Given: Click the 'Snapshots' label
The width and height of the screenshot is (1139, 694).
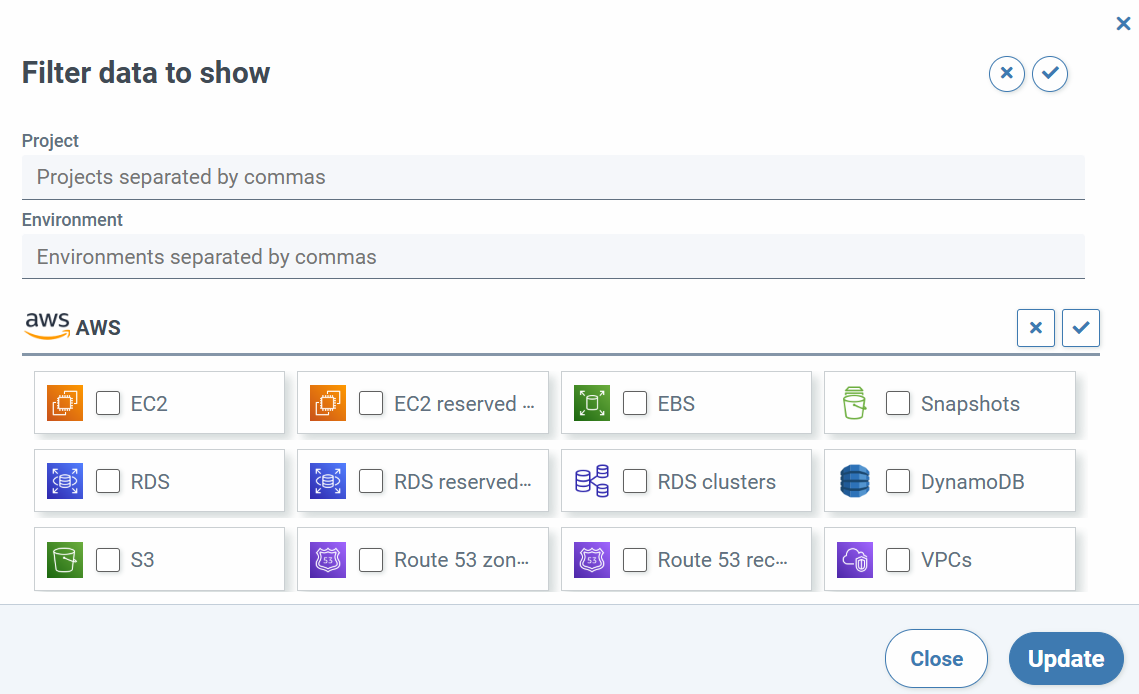Looking at the screenshot, I should click(x=970, y=404).
